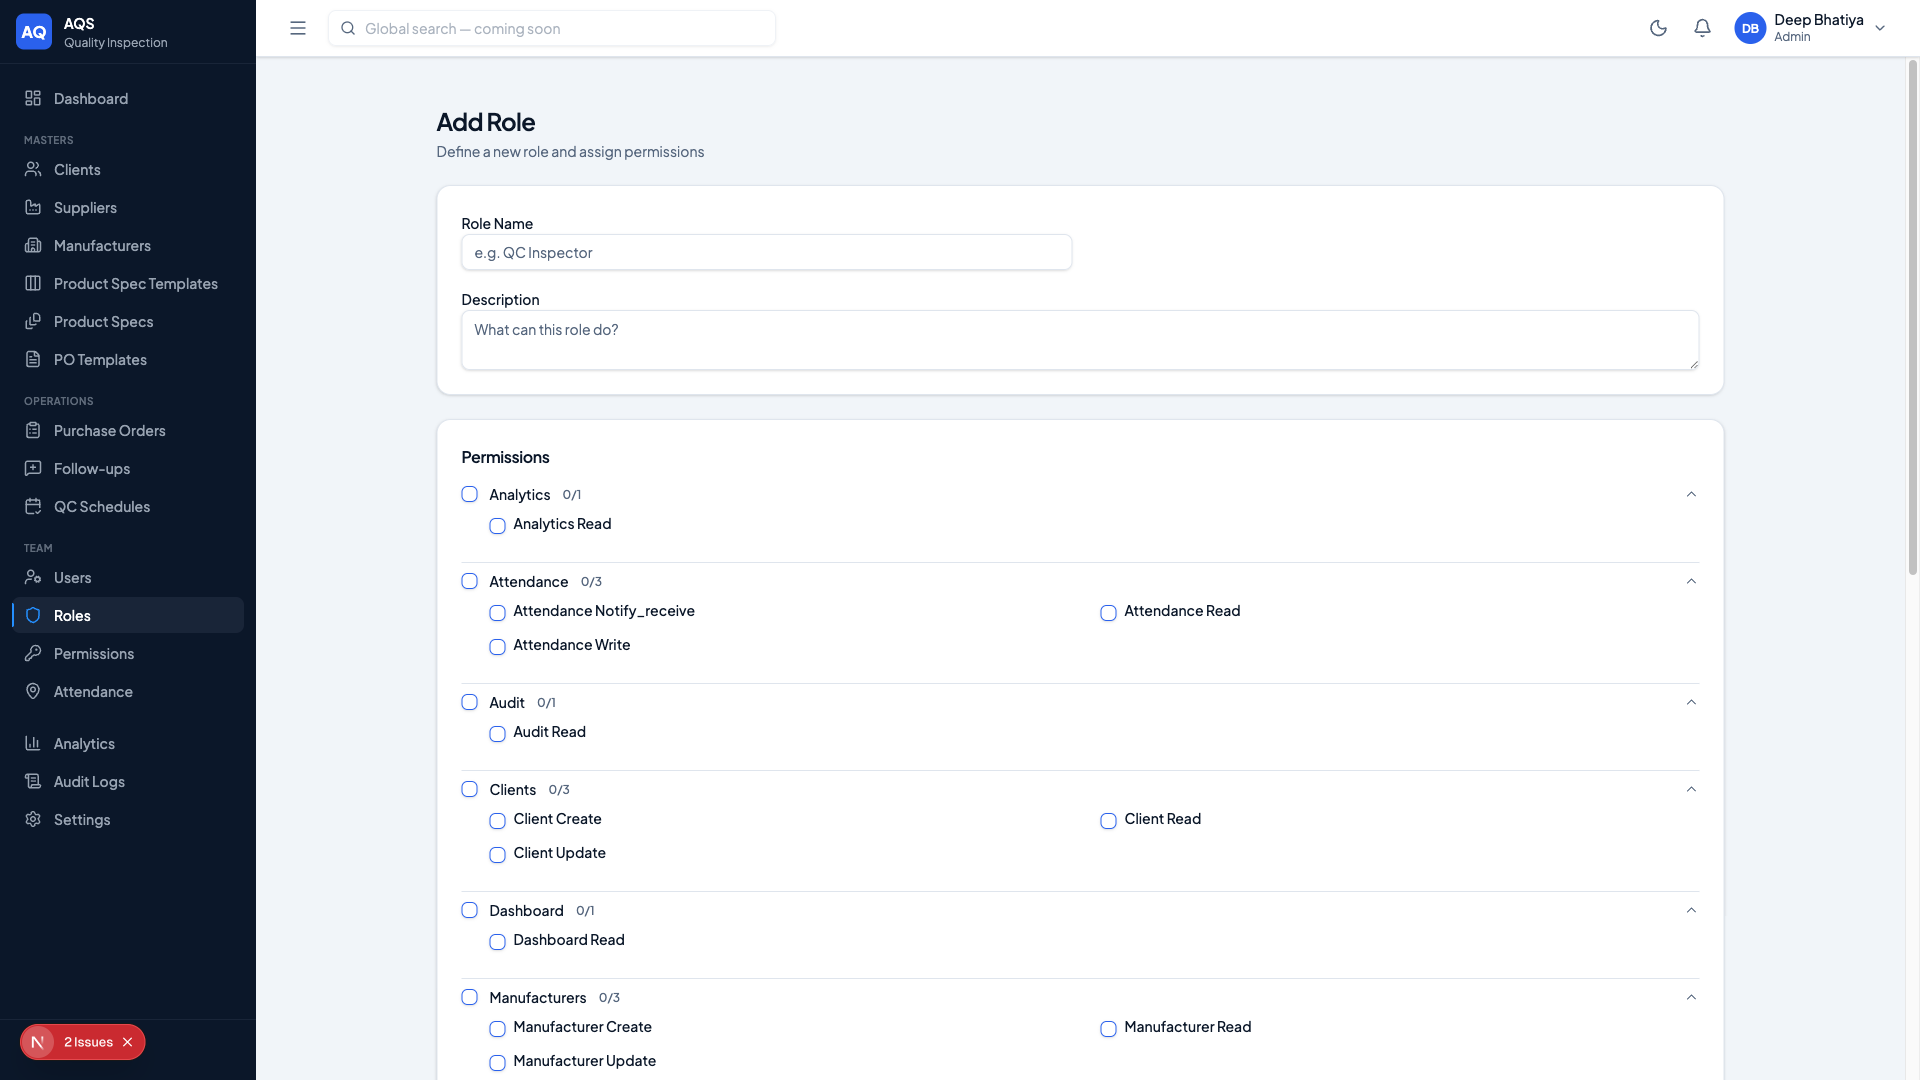The width and height of the screenshot is (1920, 1080).
Task: Click the Attendance map pin icon
Action: (x=33, y=691)
